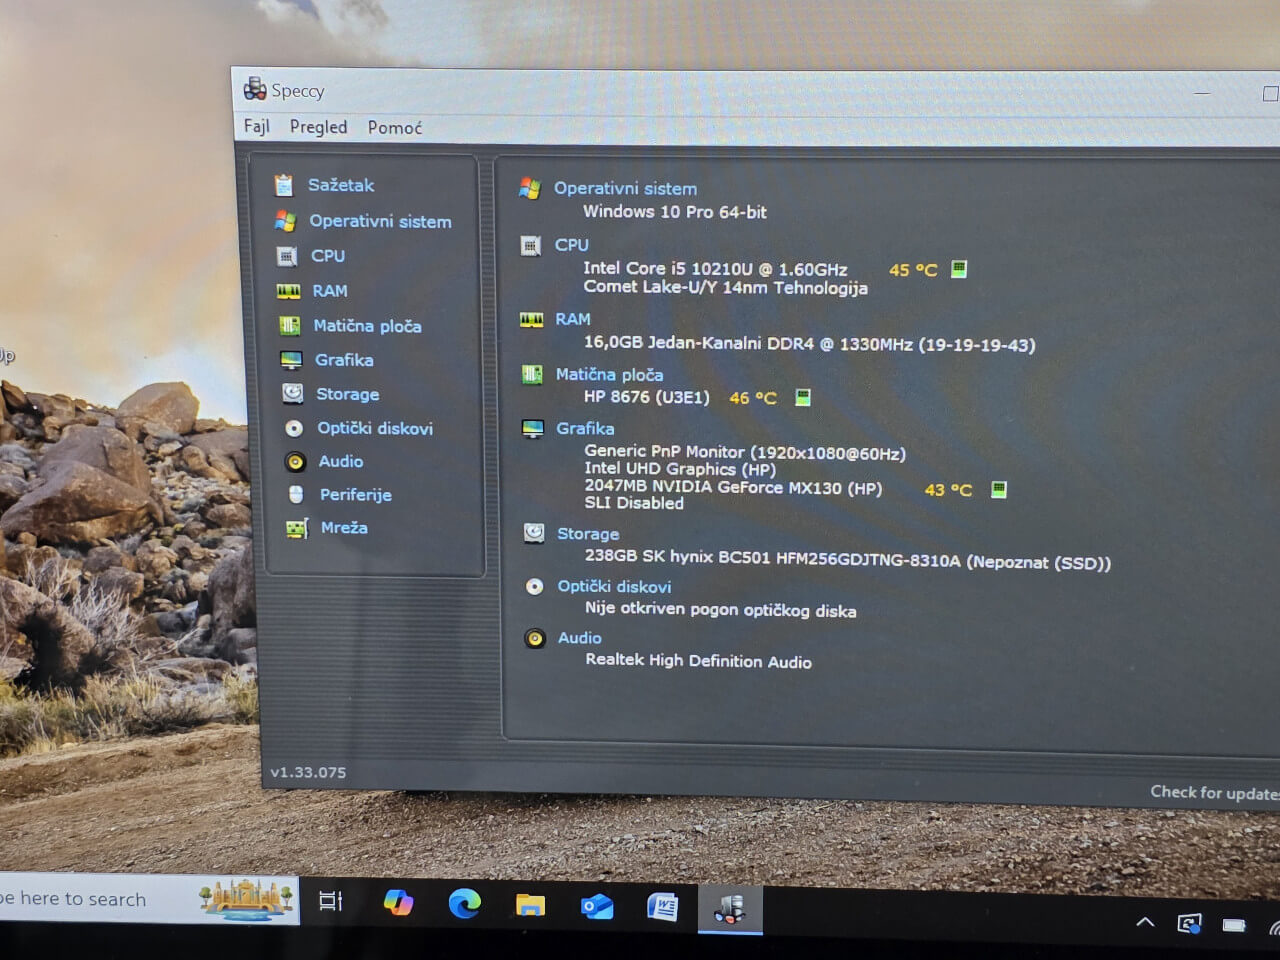Image resolution: width=1280 pixels, height=960 pixels.
Task: Click the taskbar search box
Action: [100, 899]
